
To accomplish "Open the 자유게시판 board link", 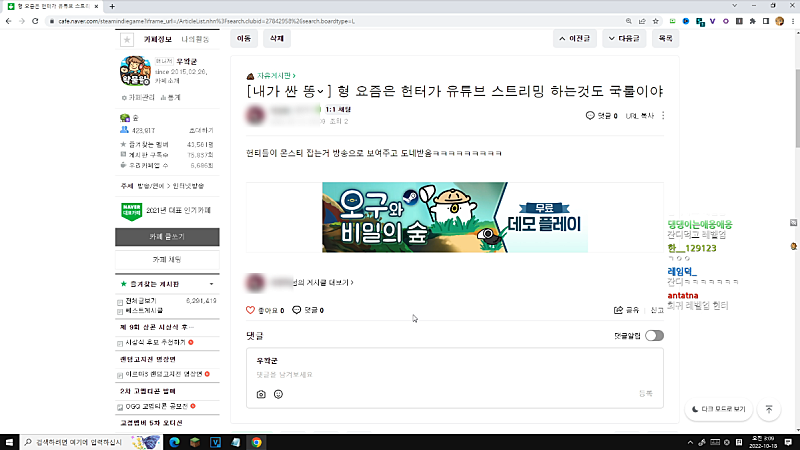I will tap(276, 76).
